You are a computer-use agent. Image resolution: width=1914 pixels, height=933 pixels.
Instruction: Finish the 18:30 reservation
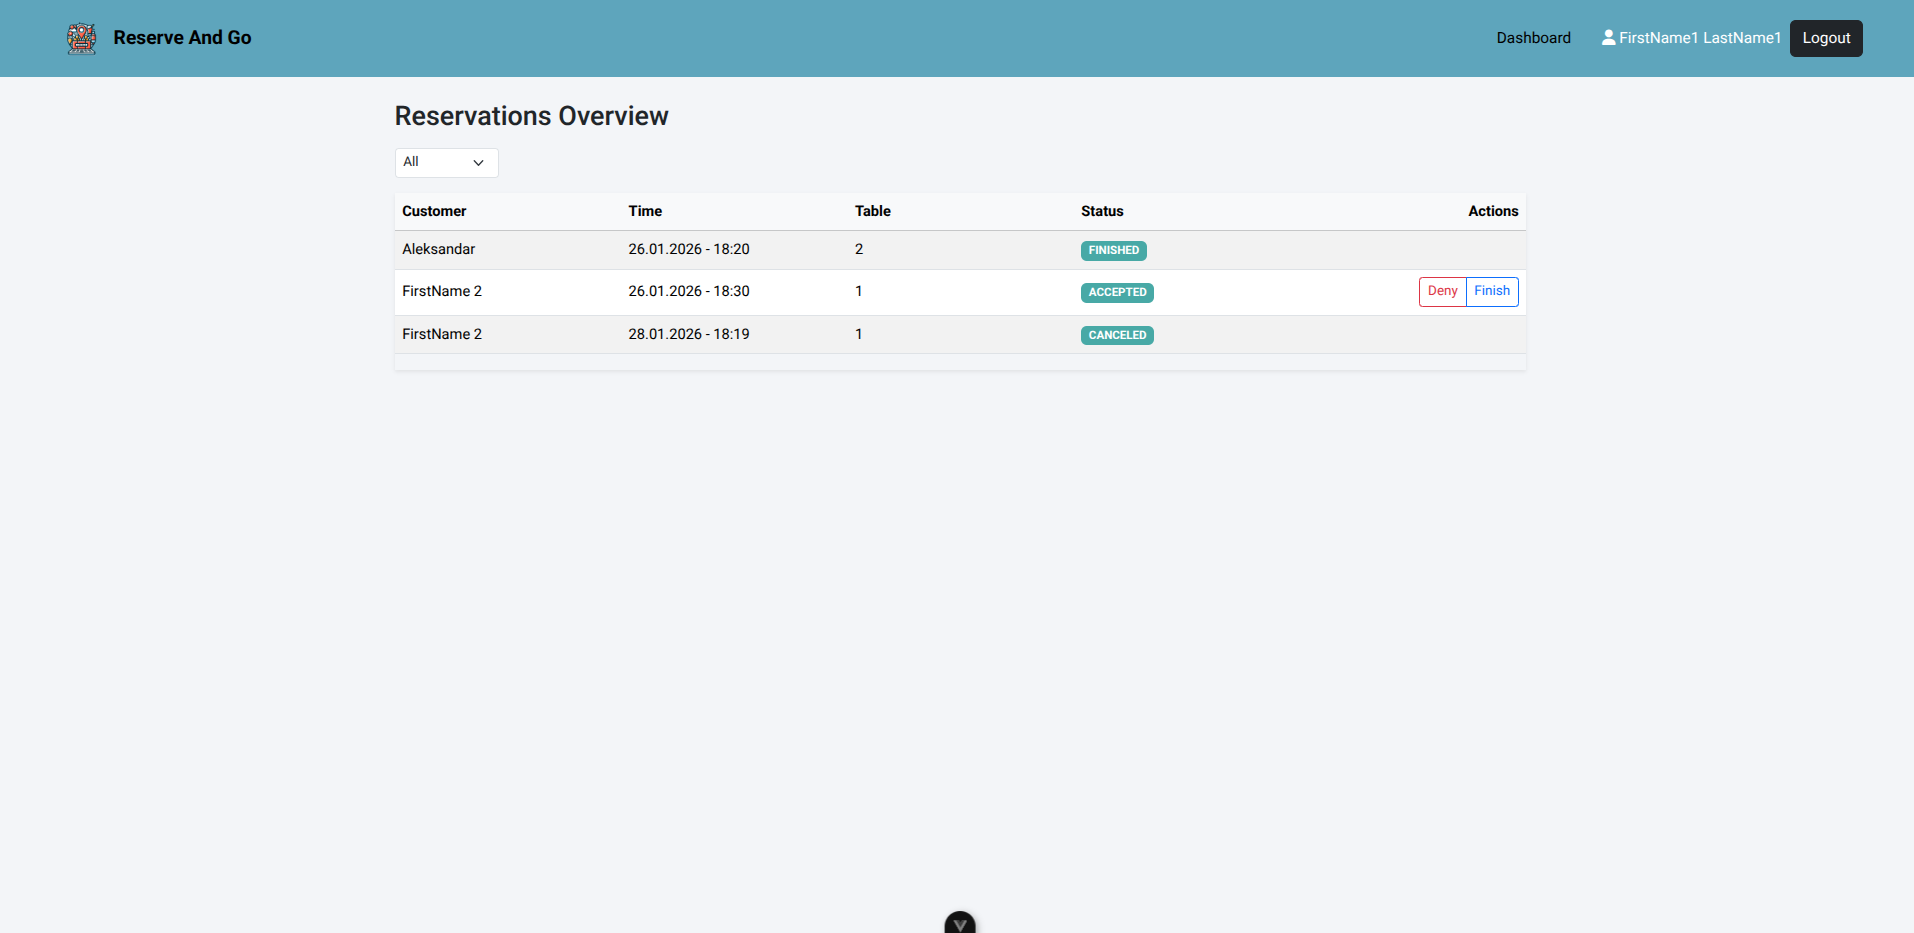click(1491, 291)
